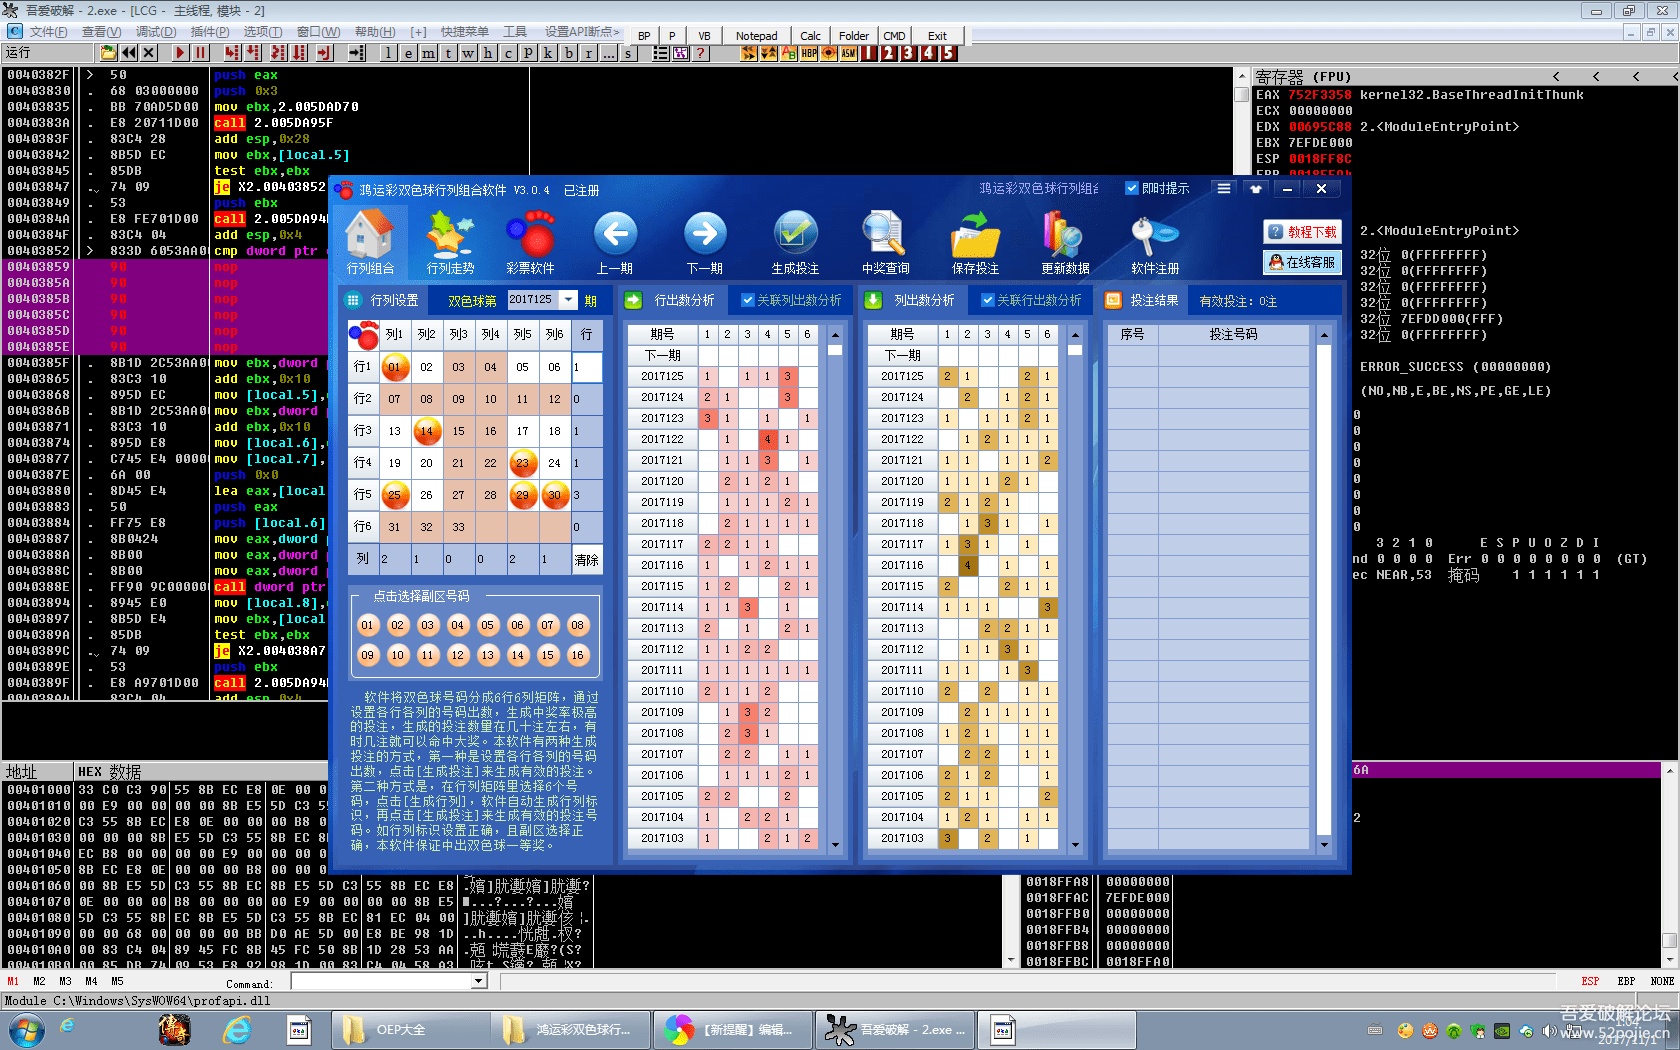Click the HBP toolbar icon
1680x1050 pixels.
pos(809,53)
